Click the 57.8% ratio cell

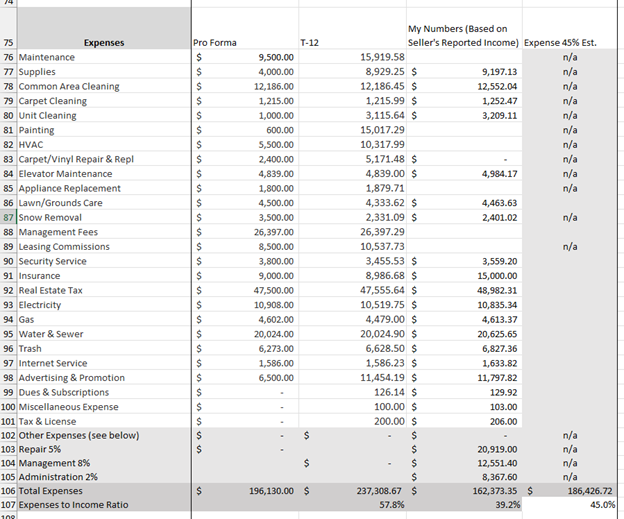pos(352,505)
